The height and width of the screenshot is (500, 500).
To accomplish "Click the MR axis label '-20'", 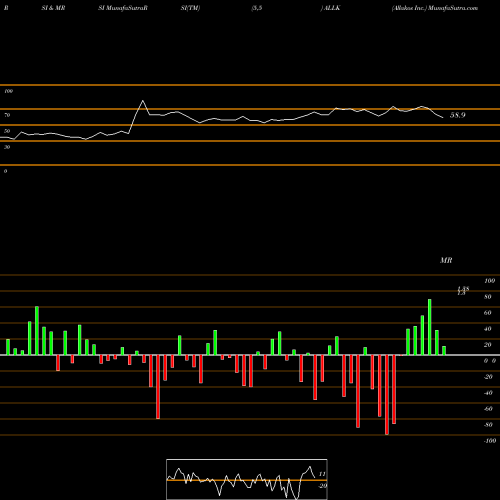I will 488,377.
